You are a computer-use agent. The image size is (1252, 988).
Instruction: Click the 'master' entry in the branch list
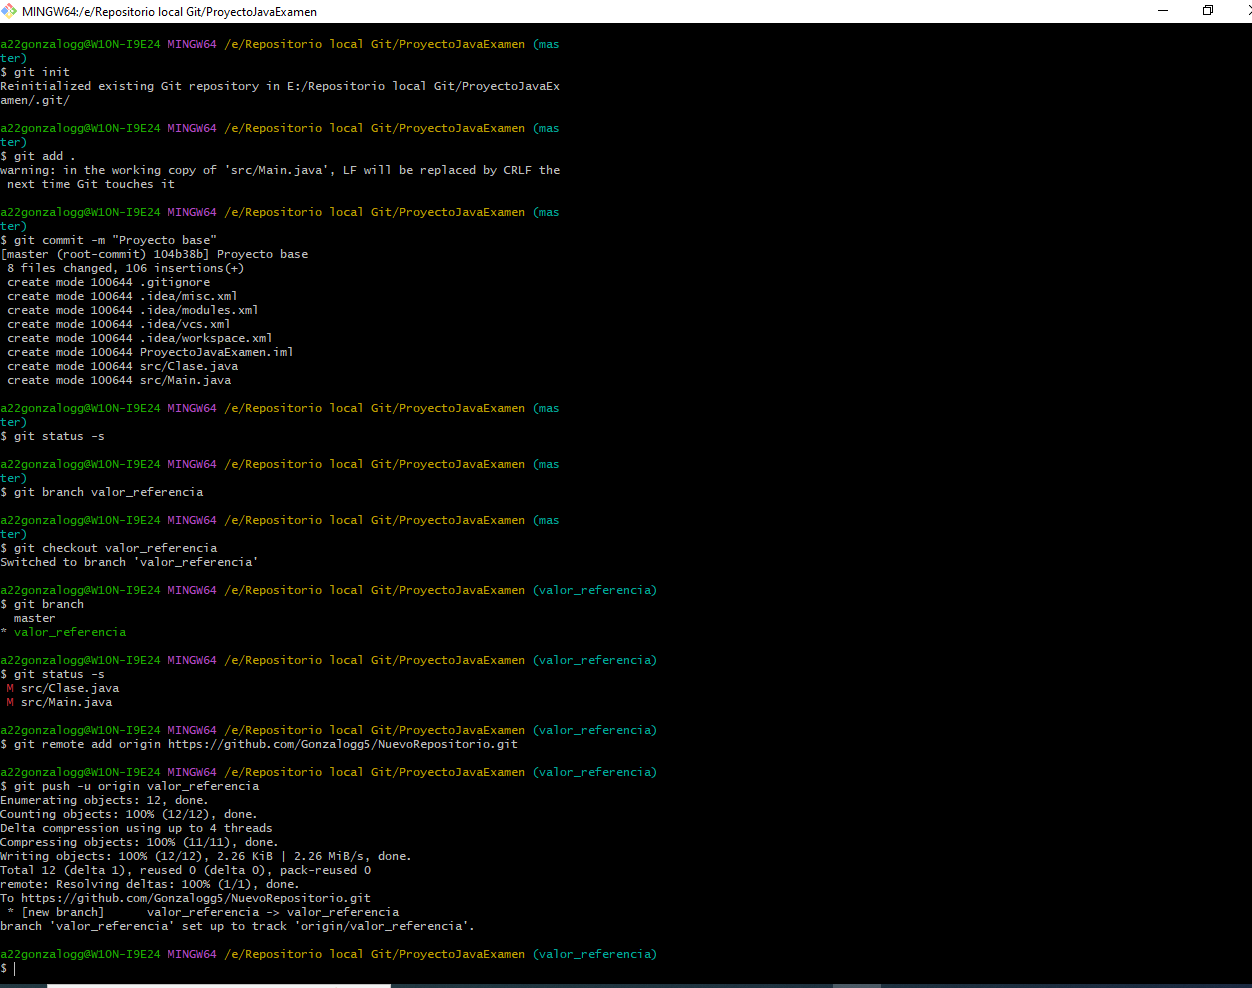tap(35, 618)
